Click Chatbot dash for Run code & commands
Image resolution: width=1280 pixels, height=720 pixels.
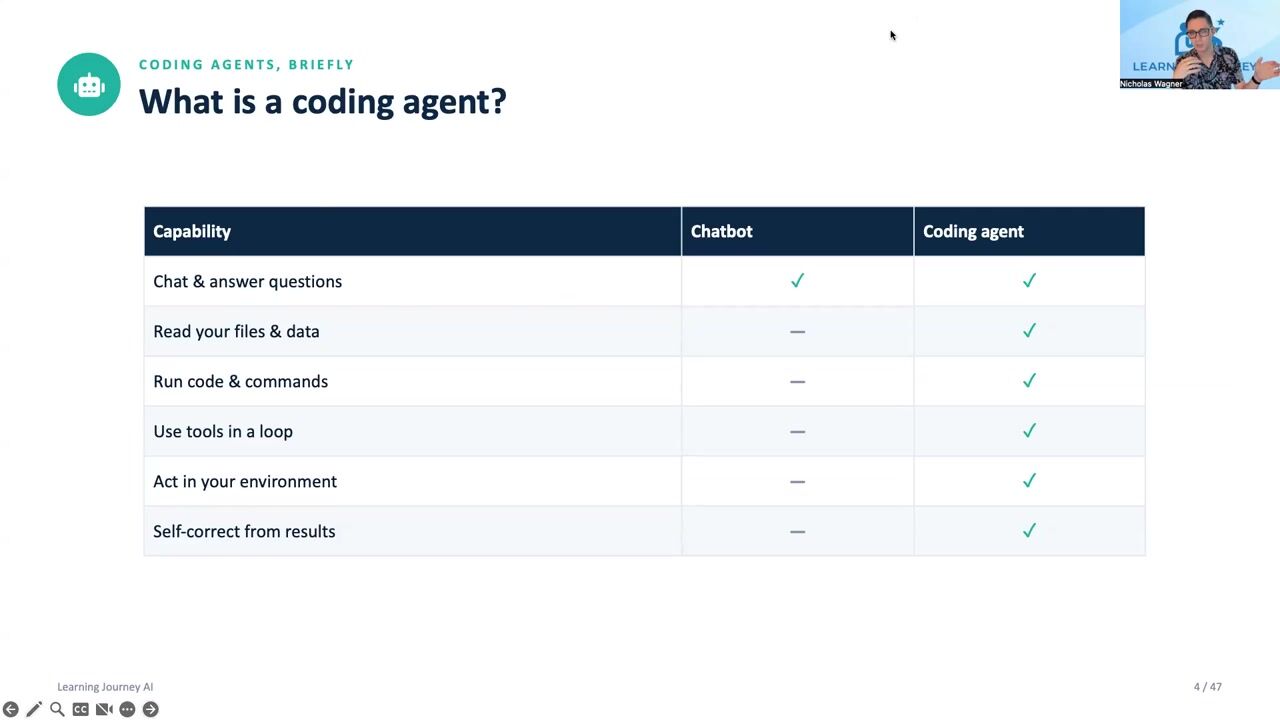pyautogui.click(x=797, y=381)
